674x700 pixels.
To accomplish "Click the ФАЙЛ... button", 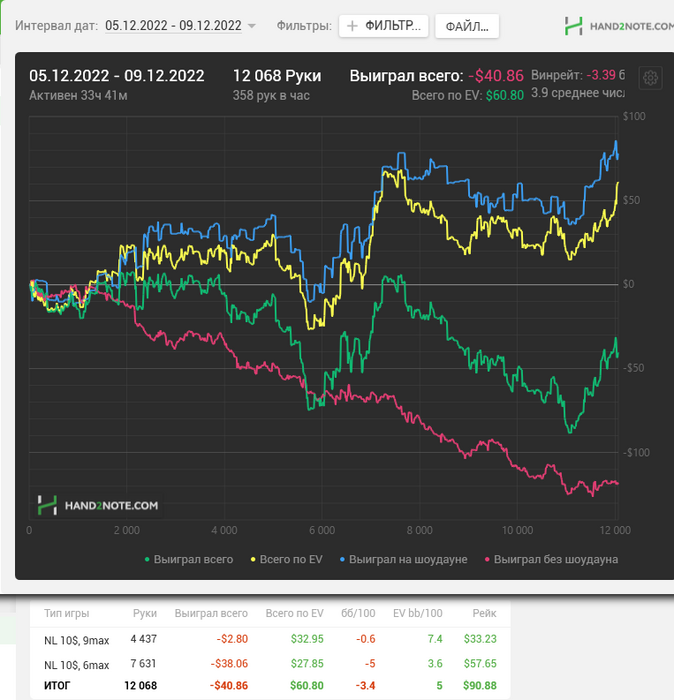I will [467, 26].
